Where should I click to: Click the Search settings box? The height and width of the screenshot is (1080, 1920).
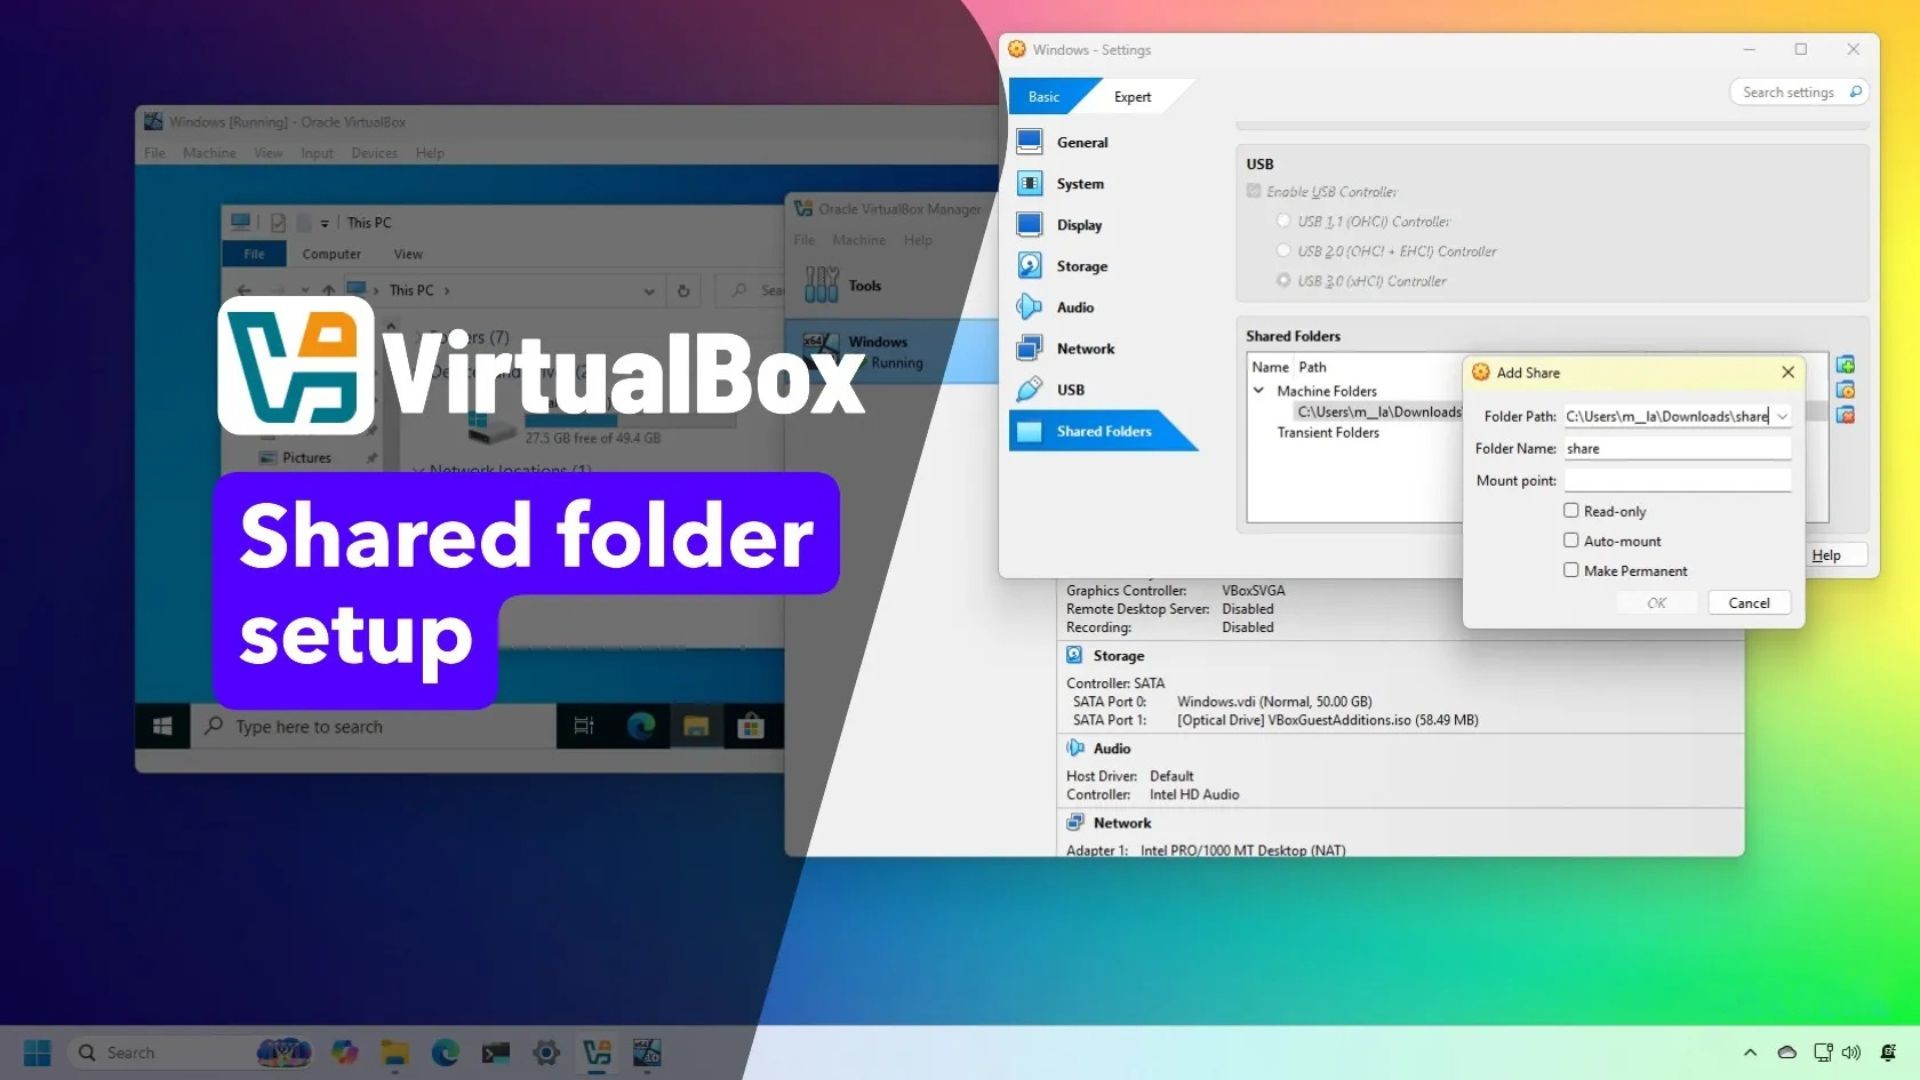click(1799, 92)
